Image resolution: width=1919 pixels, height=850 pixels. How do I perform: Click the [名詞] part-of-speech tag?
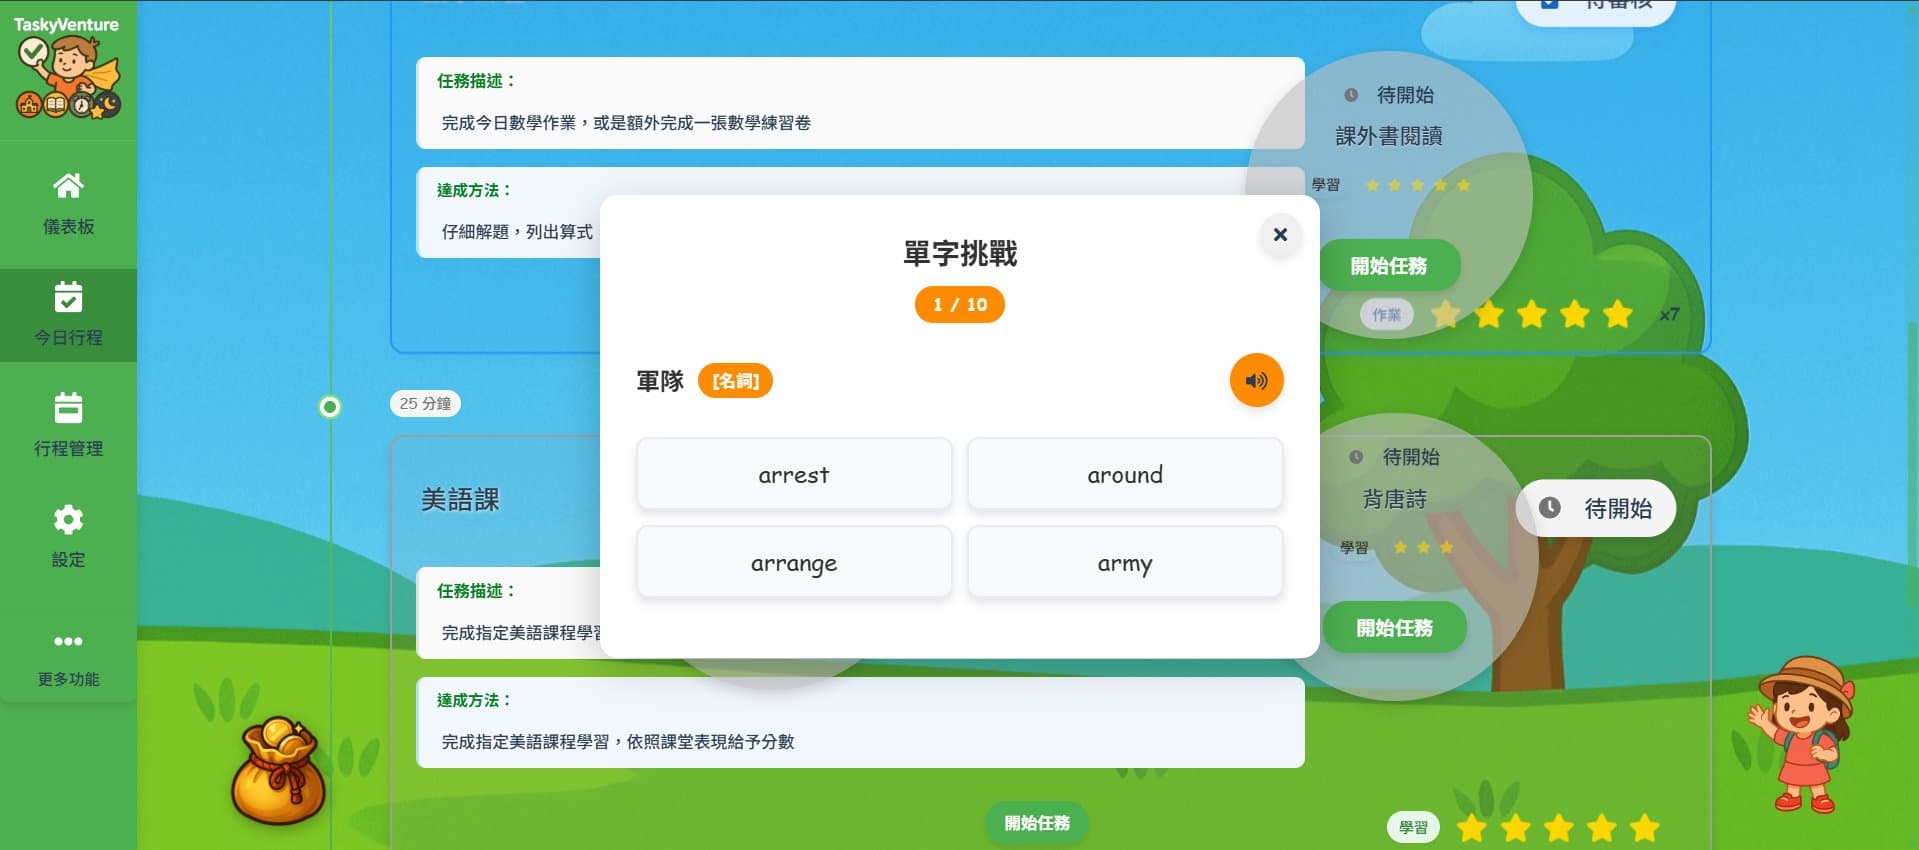[735, 381]
